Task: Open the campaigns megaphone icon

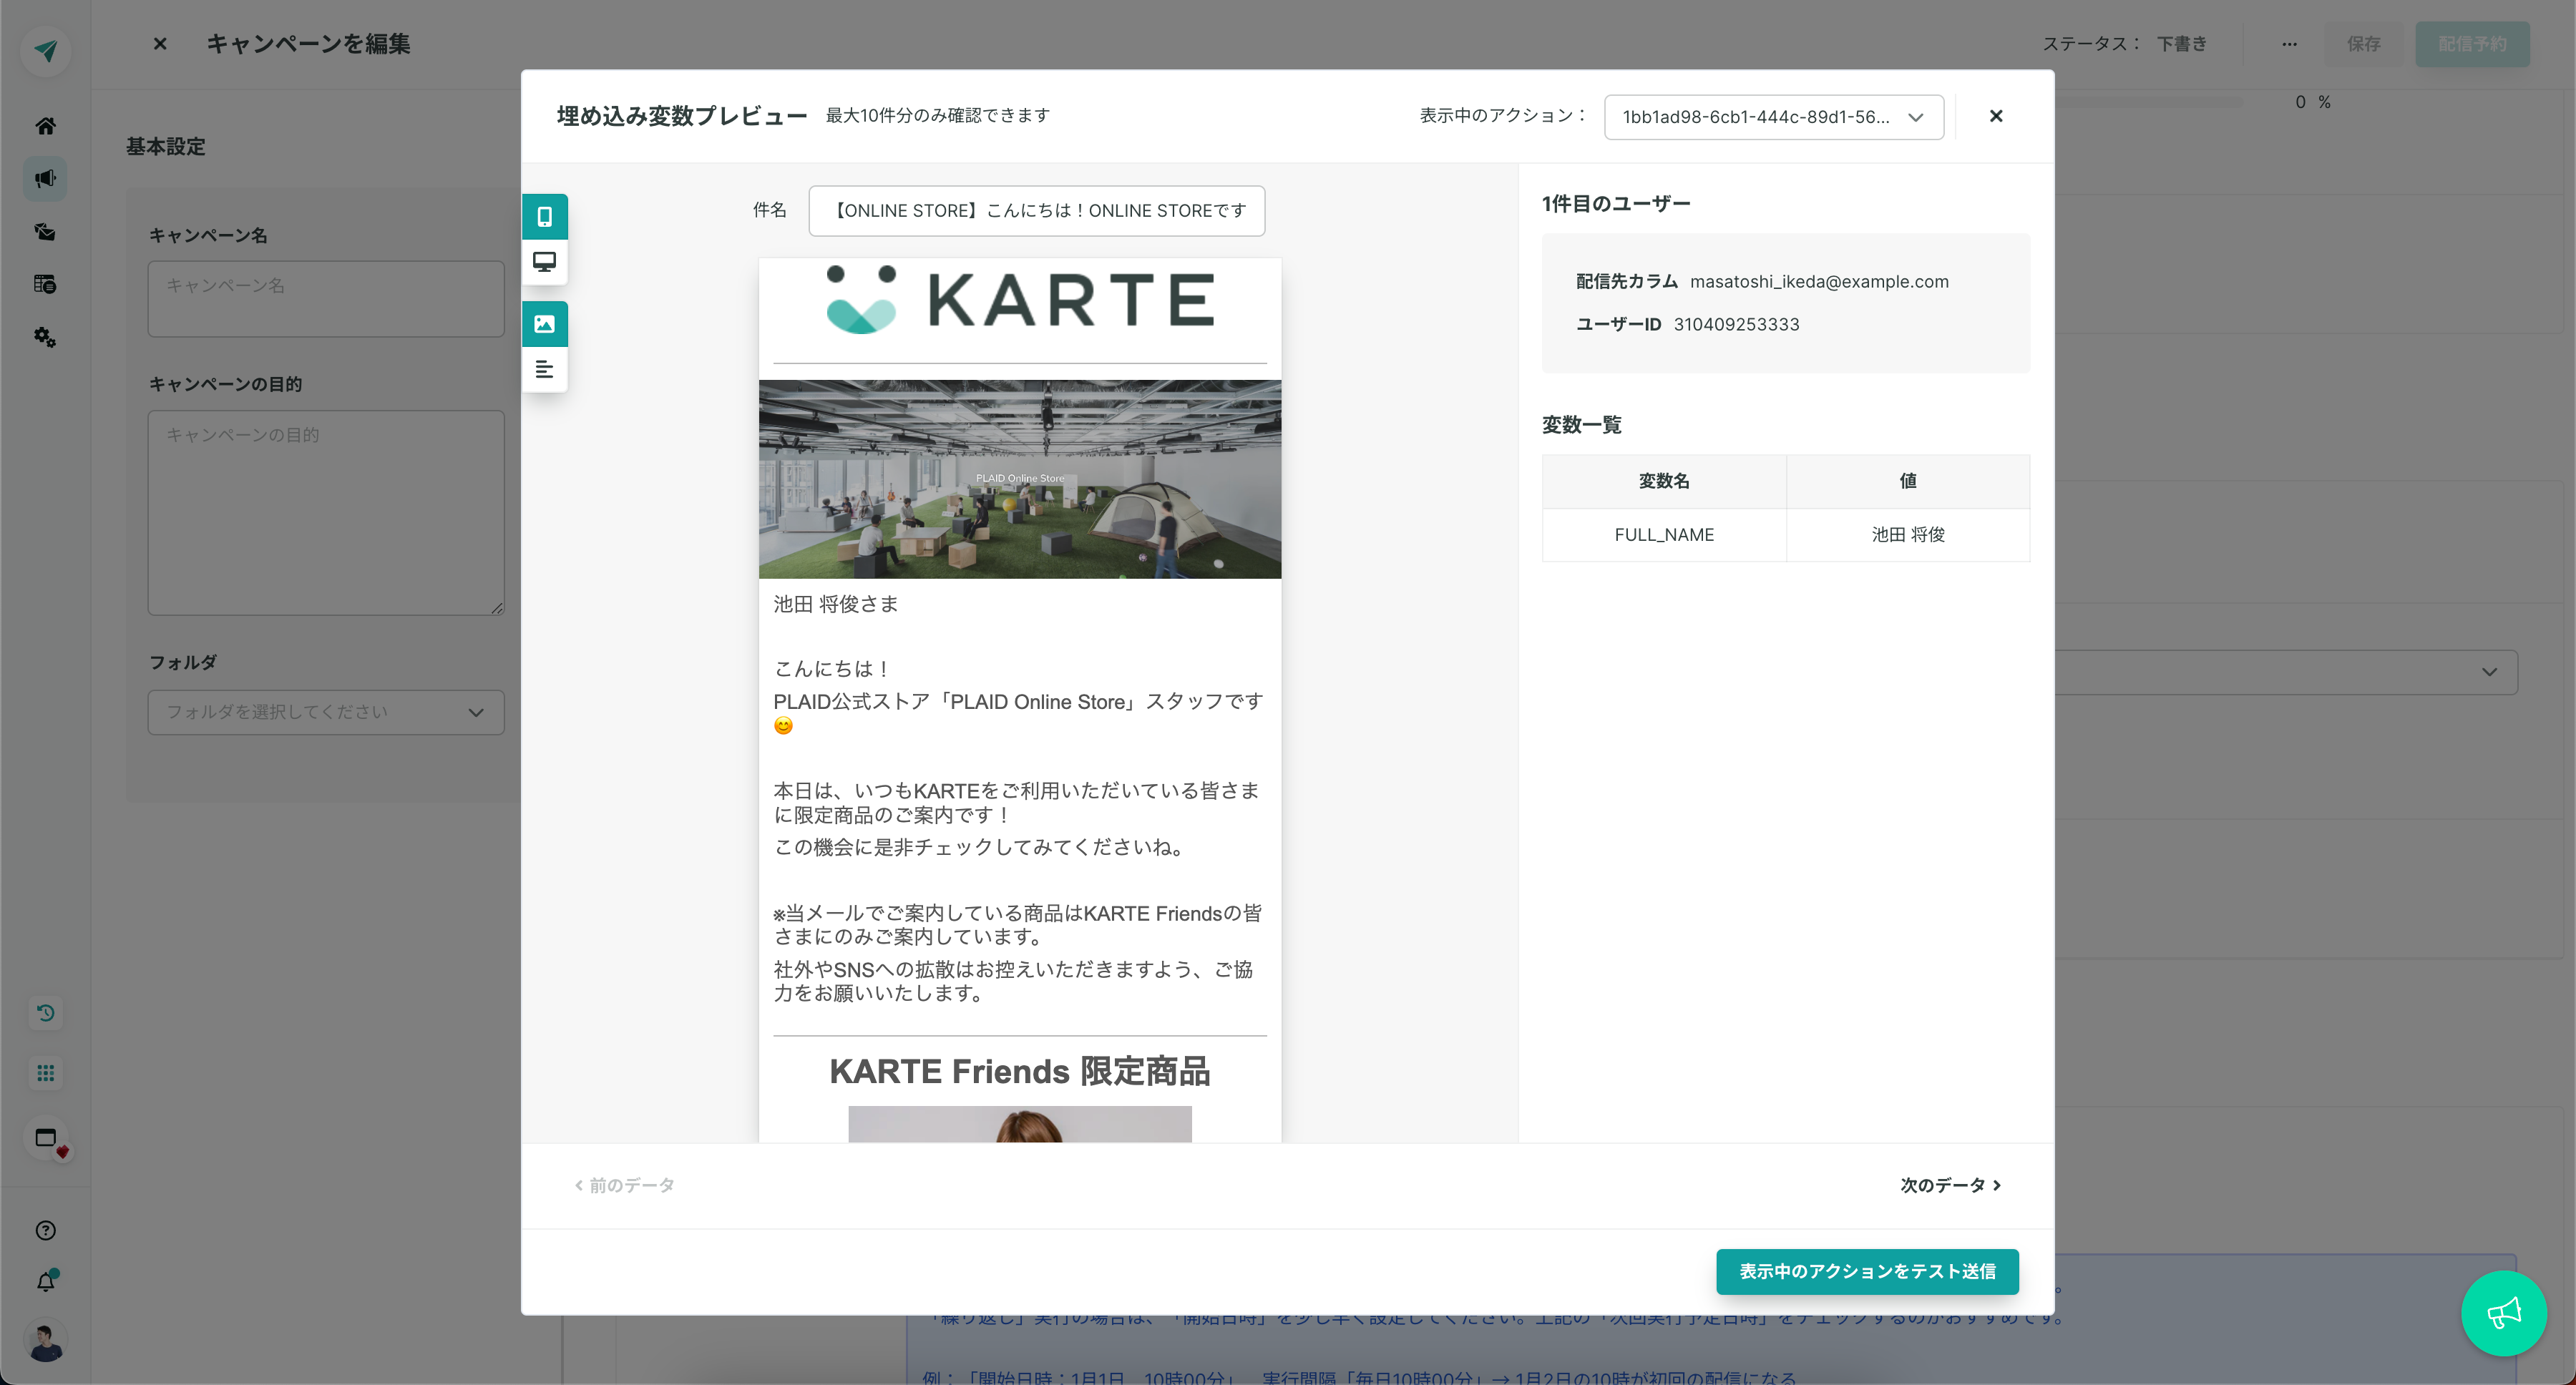Action: 45,179
